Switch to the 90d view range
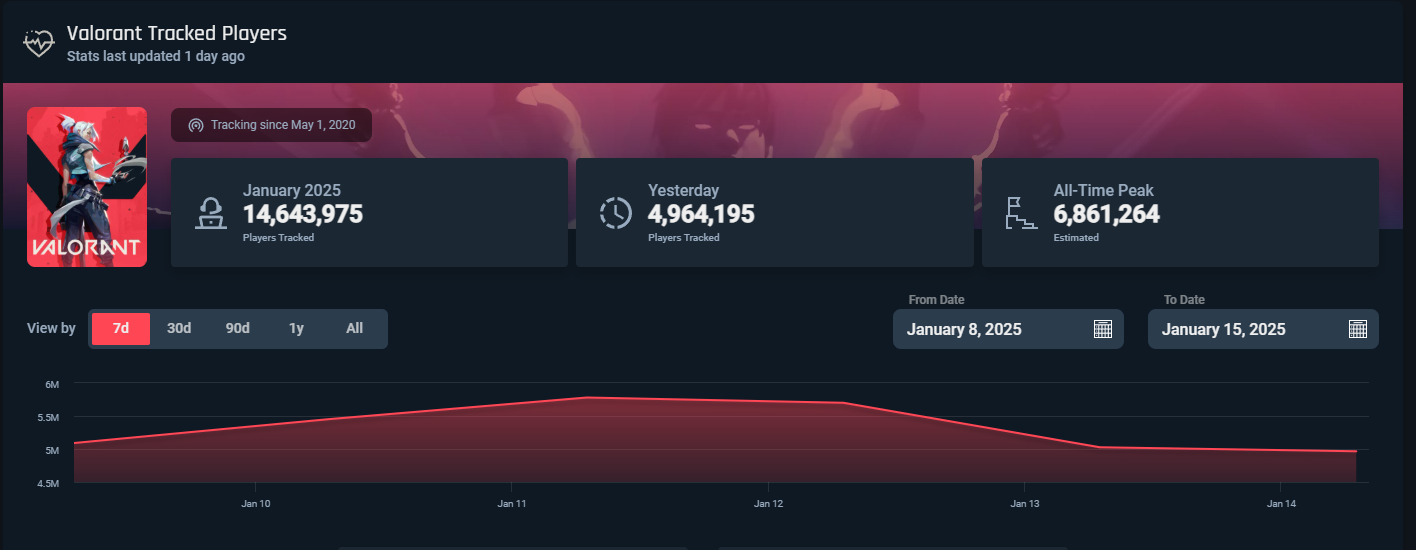Screen dimensions: 1416x550 coord(238,329)
